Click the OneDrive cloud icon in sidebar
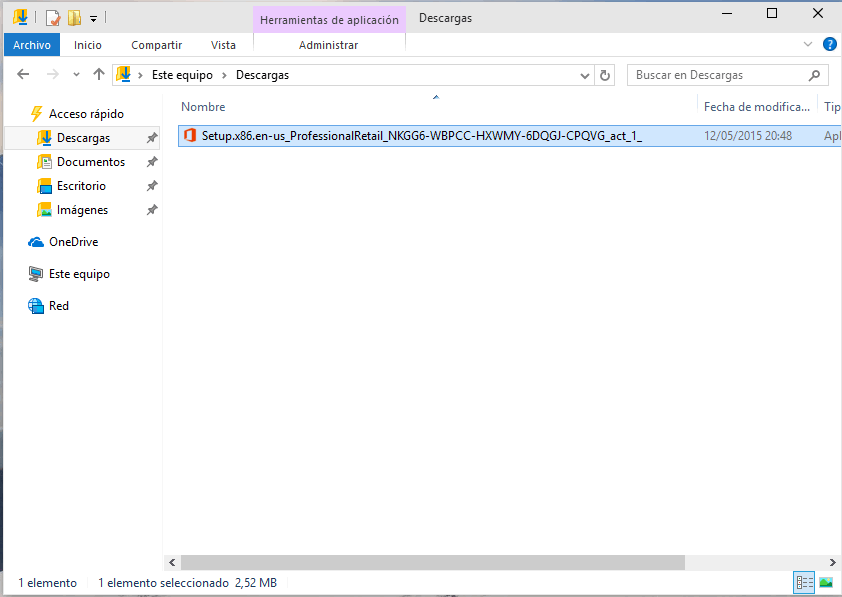Image resolution: width=842 pixels, height=597 pixels. (x=36, y=242)
